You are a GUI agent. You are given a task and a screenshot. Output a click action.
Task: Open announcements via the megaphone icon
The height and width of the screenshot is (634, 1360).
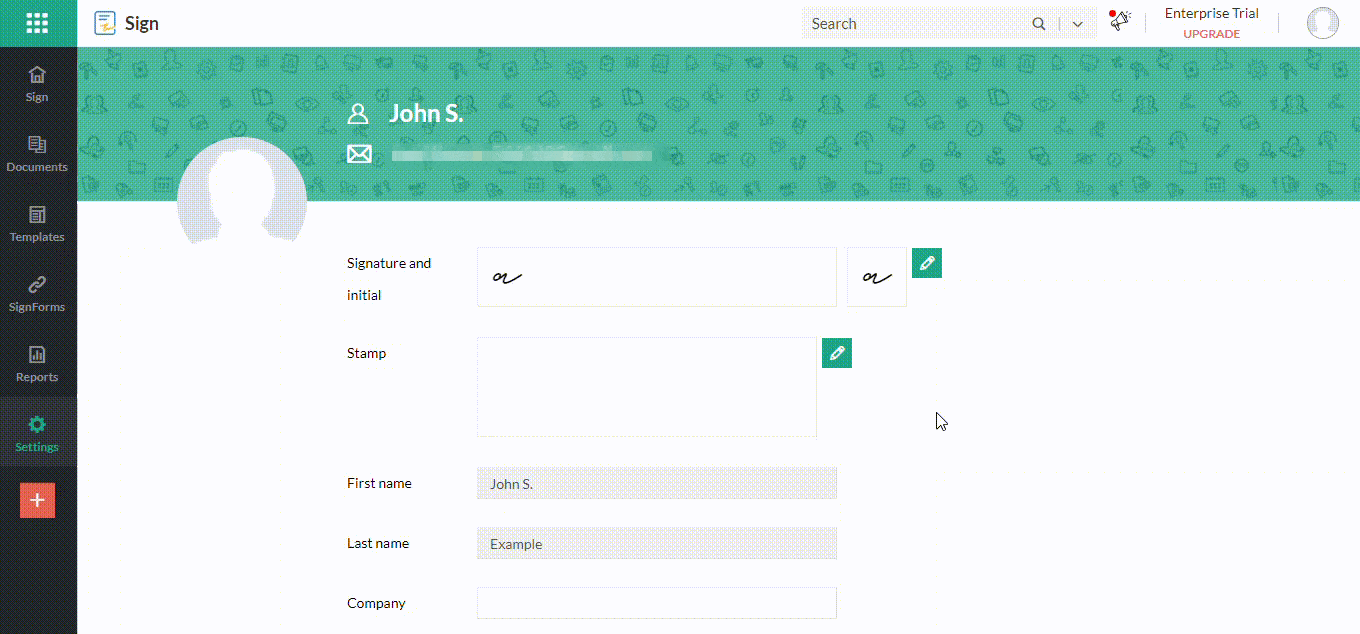click(x=1119, y=21)
